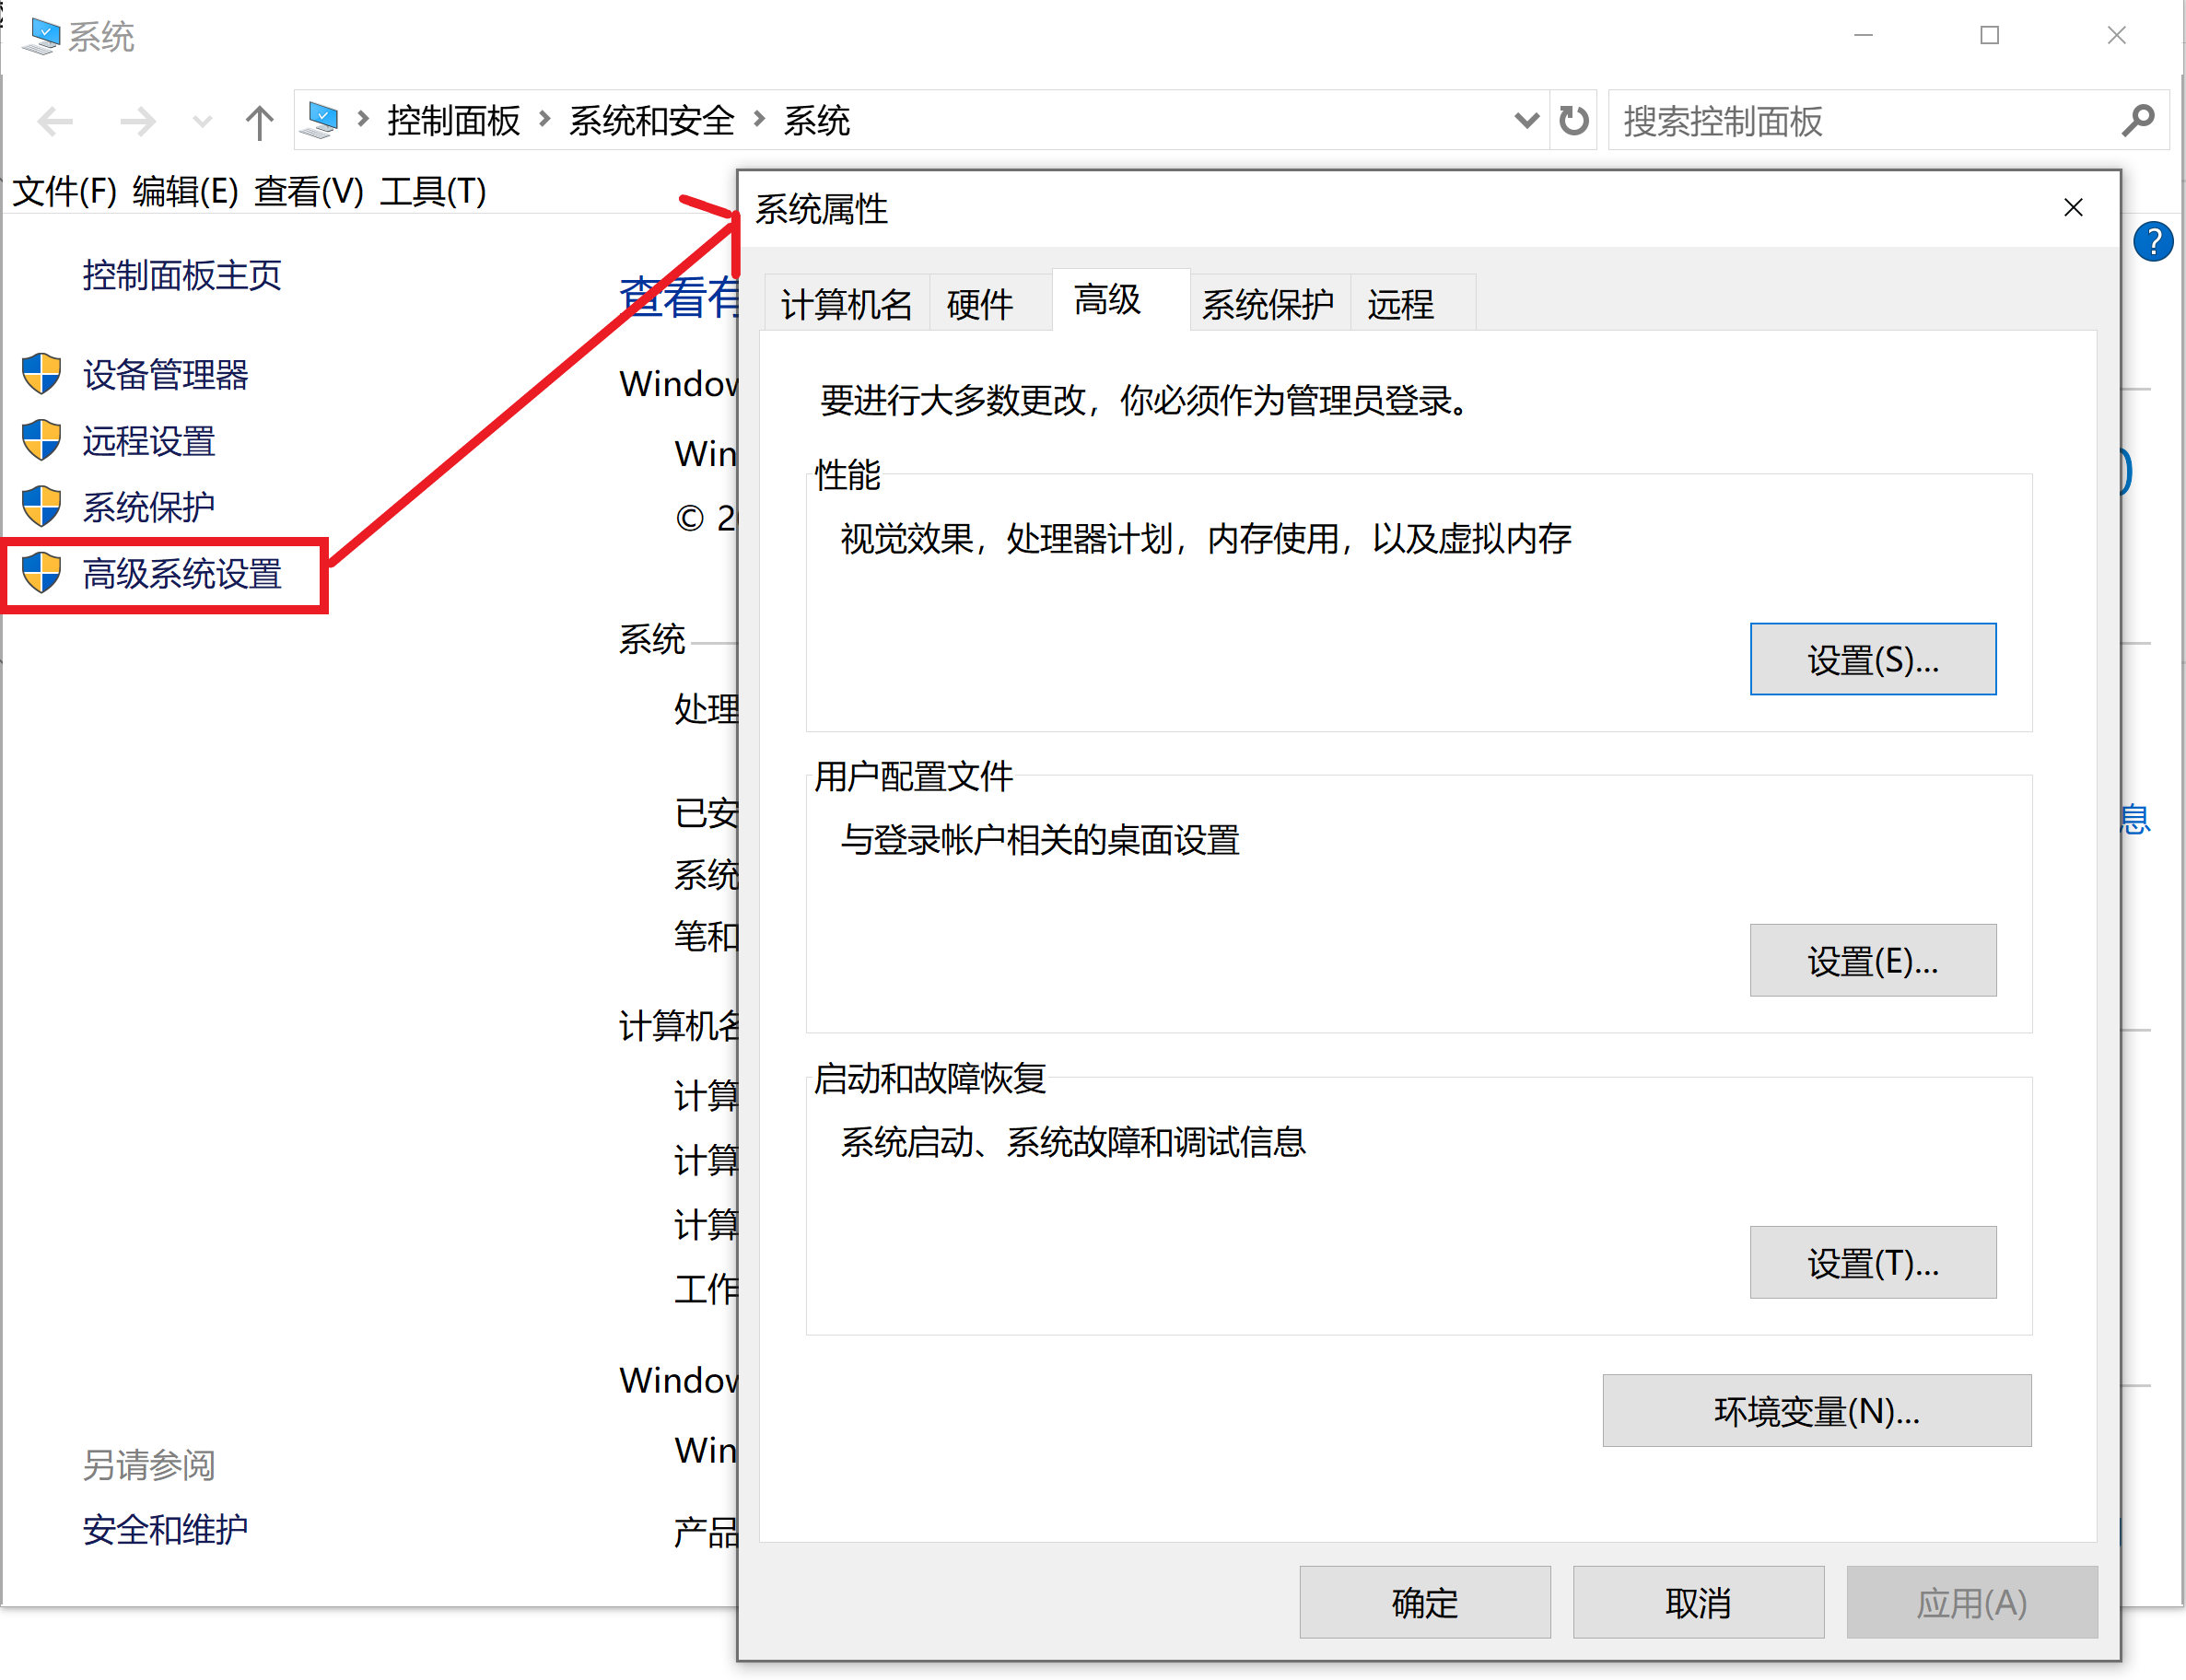
Task: Click the search magnifier icon
Action: click(x=2138, y=121)
